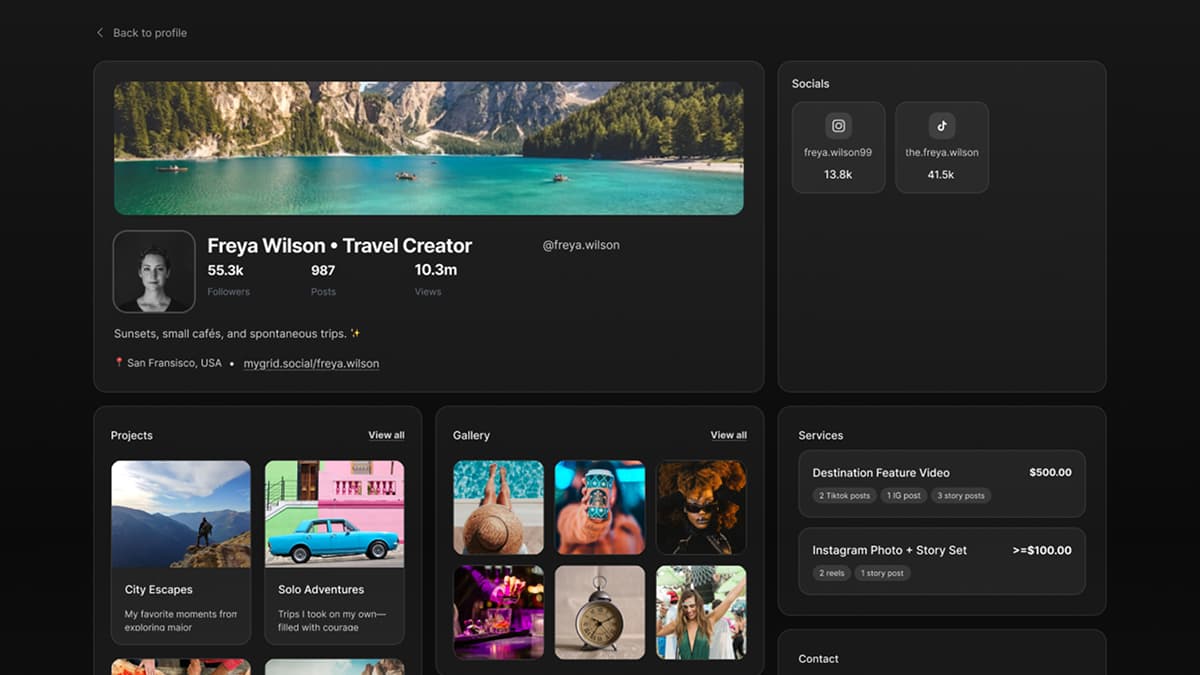Open View all in the Projects section
This screenshot has width=1200, height=675.
[386, 435]
